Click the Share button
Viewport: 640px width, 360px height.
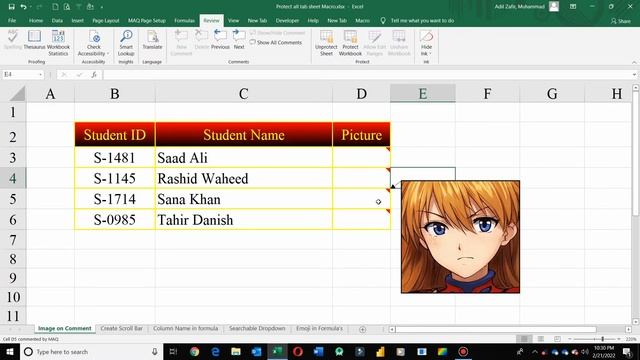tap(621, 21)
